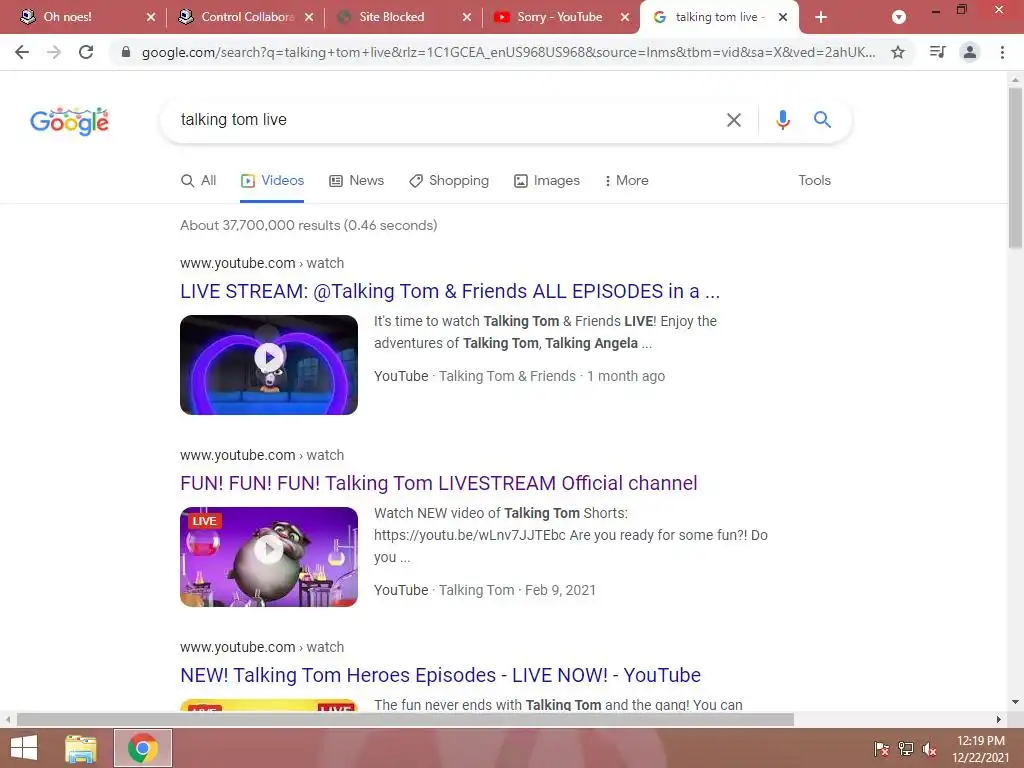Play the LIVE purple lab video thumbnail
The width and height of the screenshot is (1024, 768).
point(269,557)
